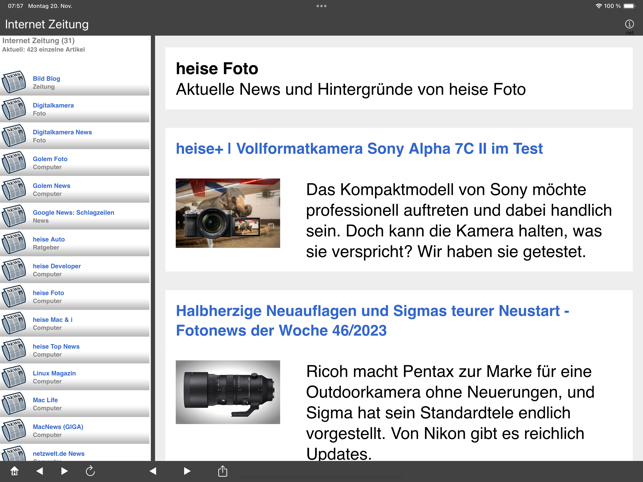The width and height of the screenshot is (643, 482).
Task: Open the heise Developer feed title
Action: pyautogui.click(x=57, y=266)
